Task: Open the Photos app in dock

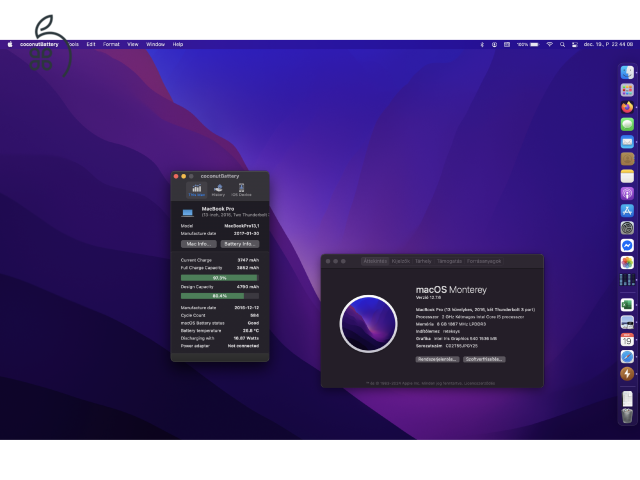Action: (x=627, y=262)
